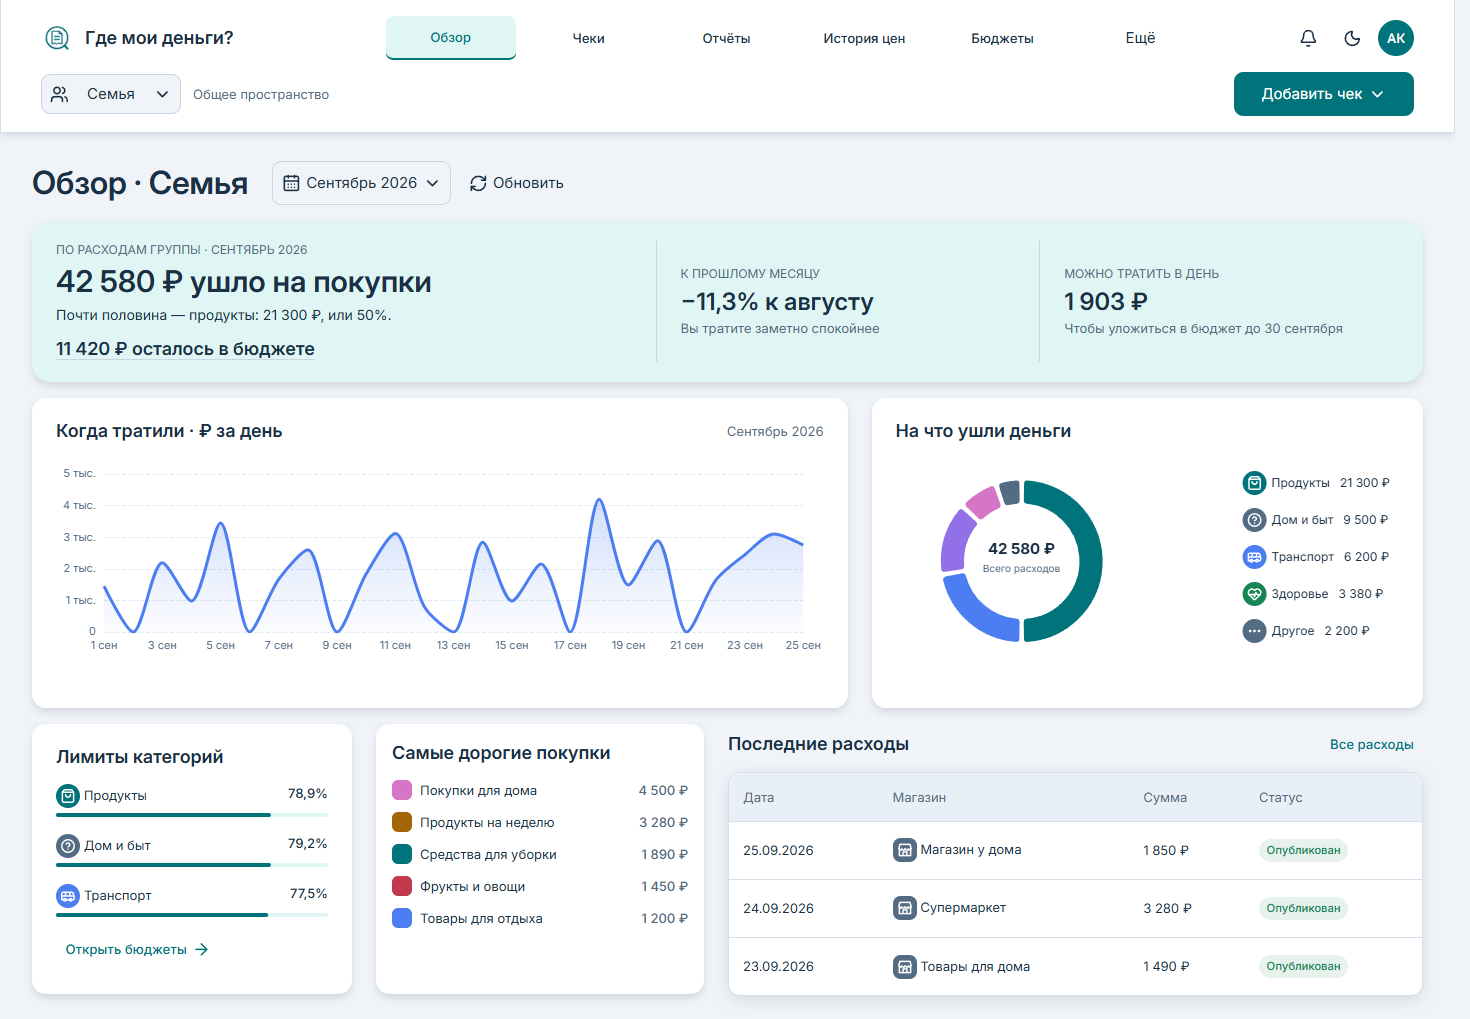Open the notifications bell
The image size is (1470, 1019).
[1308, 38]
